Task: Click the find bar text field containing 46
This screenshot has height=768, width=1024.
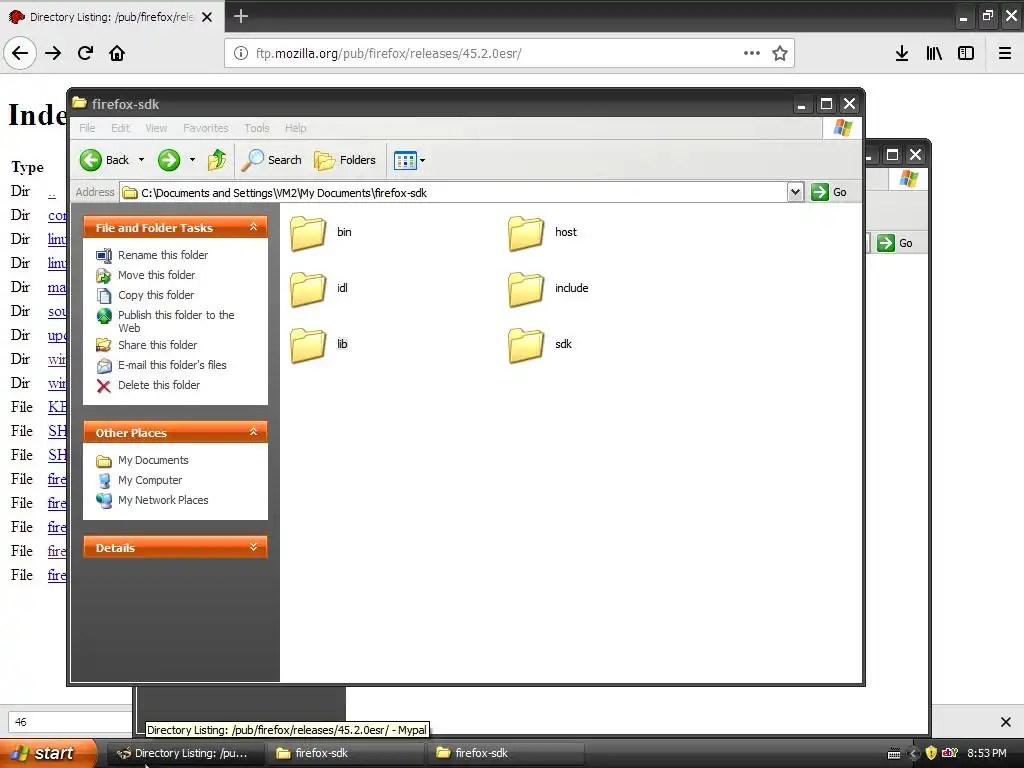Action: tap(71, 722)
